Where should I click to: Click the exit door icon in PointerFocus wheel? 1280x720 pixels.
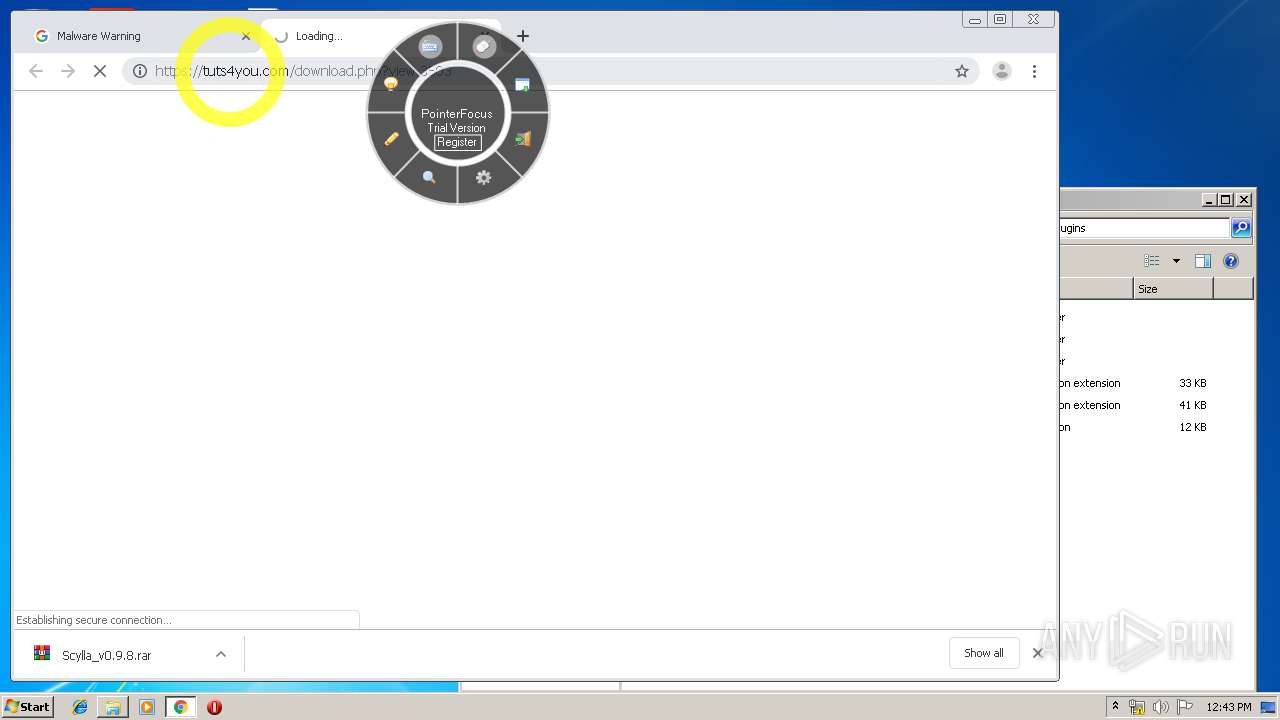[522, 139]
